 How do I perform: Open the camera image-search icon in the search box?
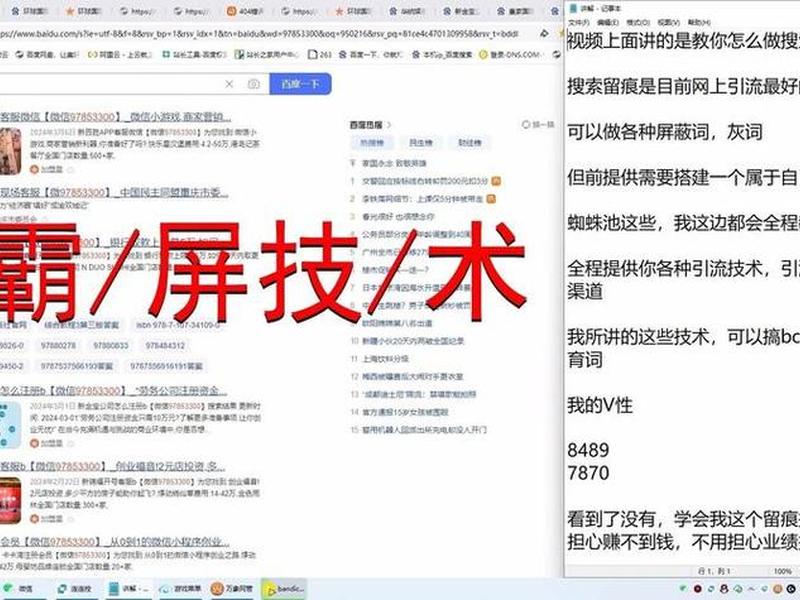[x=254, y=84]
